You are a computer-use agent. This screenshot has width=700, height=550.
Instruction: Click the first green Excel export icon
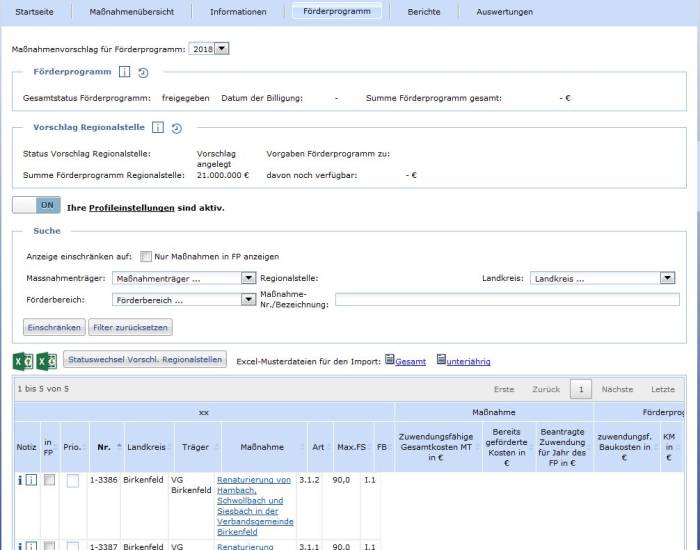[23, 361]
